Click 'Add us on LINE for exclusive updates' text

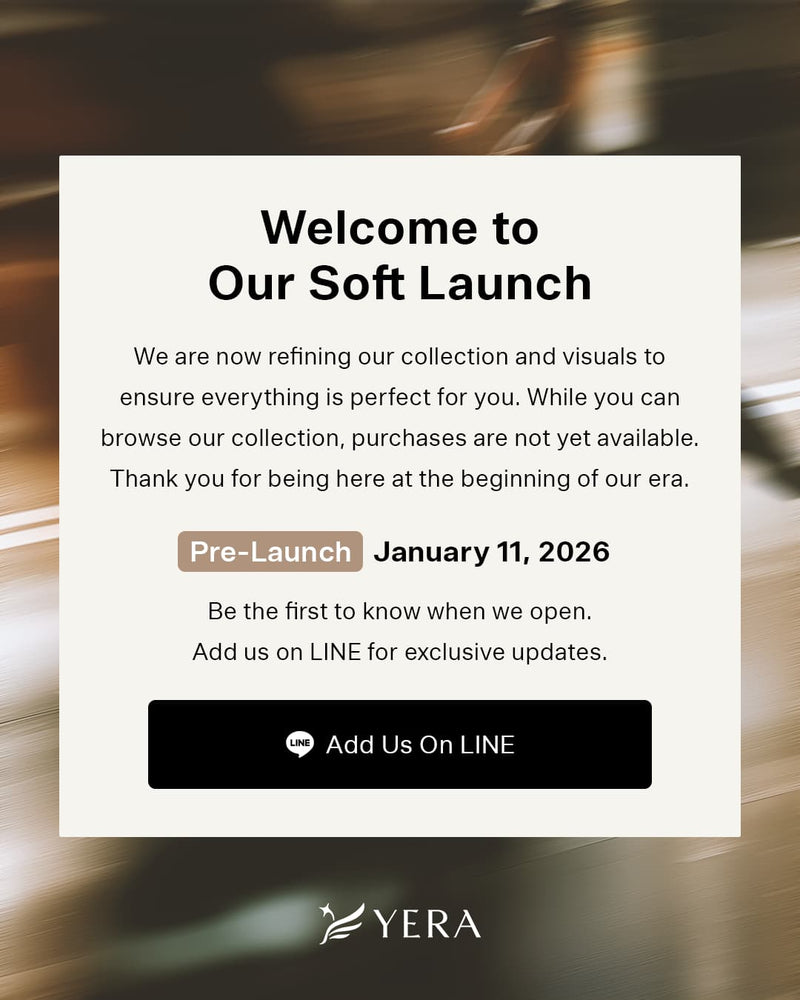[400, 652]
